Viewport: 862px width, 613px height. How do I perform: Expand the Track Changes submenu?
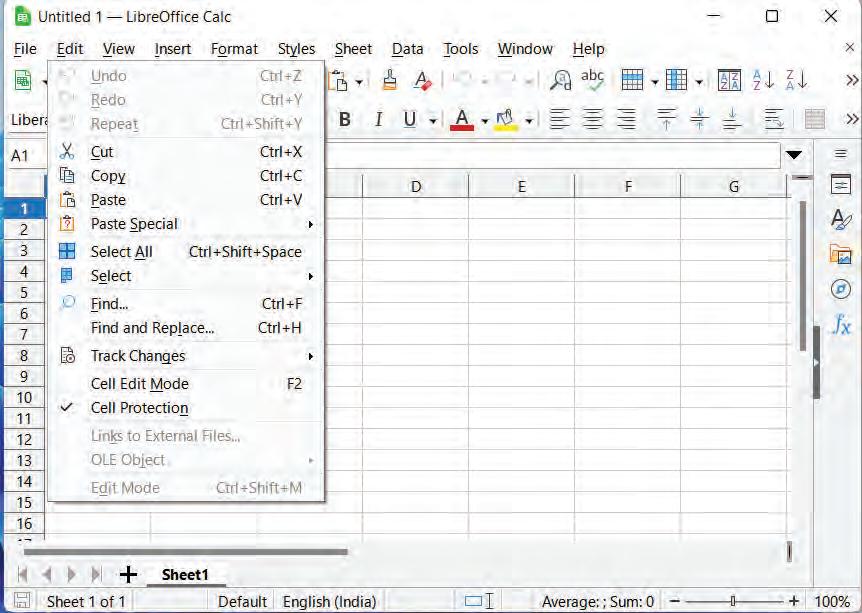point(186,356)
